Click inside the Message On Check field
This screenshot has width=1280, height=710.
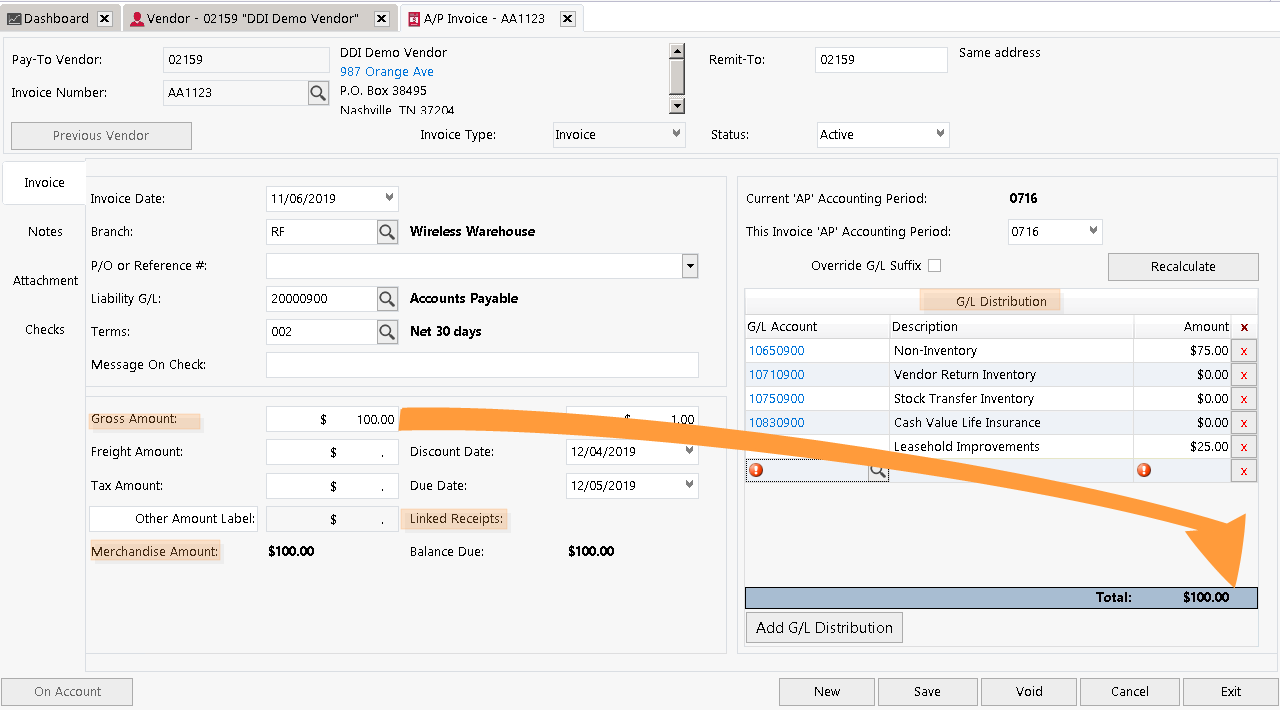tap(482, 364)
